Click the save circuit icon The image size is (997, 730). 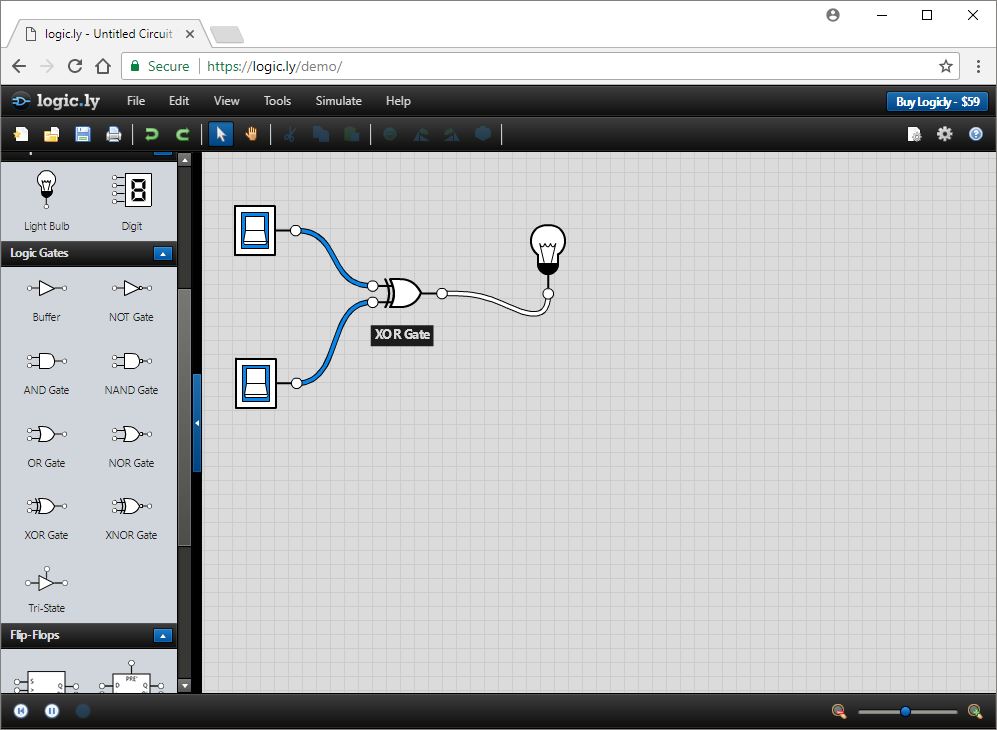tap(83, 134)
